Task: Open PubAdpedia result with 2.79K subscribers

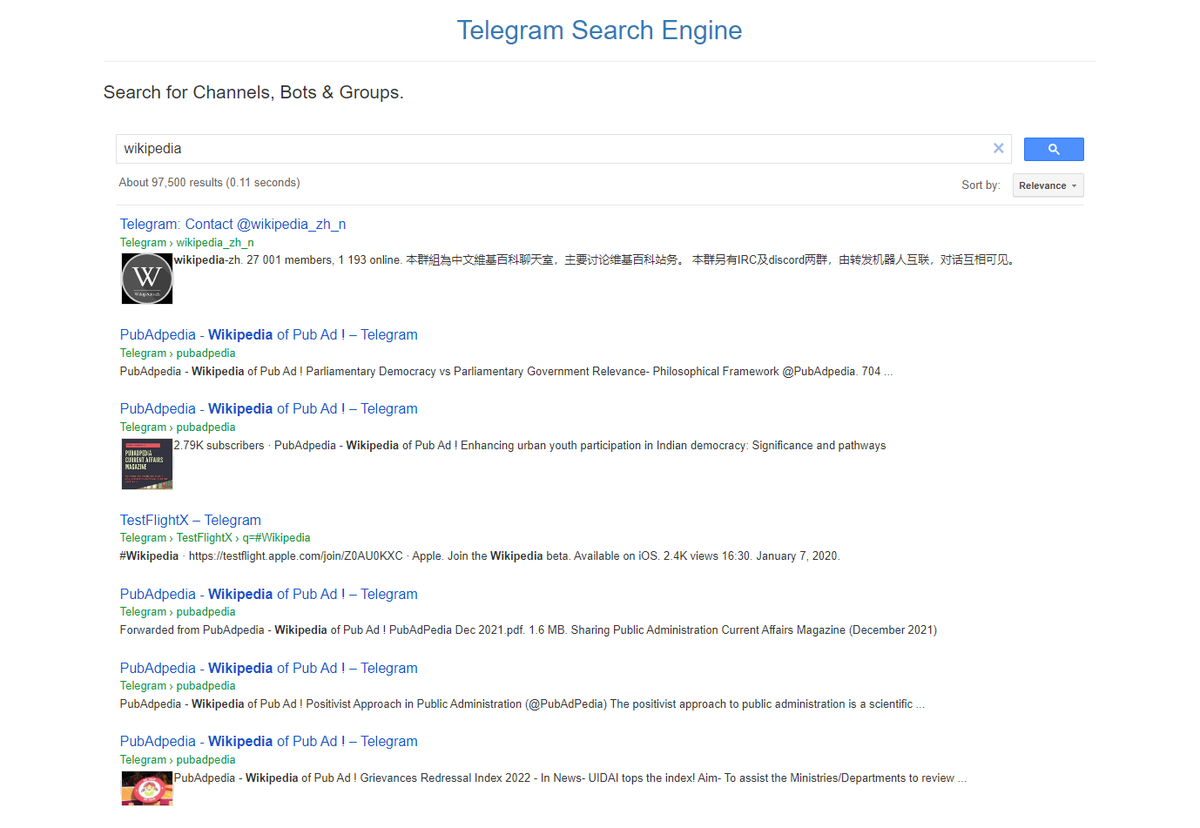Action: [x=269, y=409]
